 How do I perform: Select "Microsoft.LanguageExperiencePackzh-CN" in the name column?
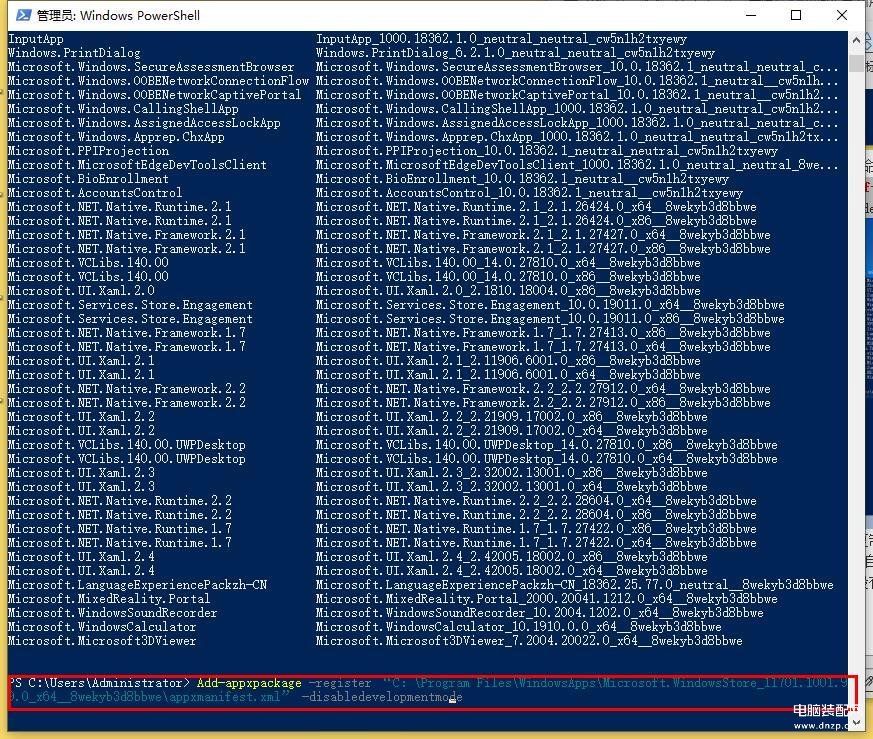pos(138,585)
